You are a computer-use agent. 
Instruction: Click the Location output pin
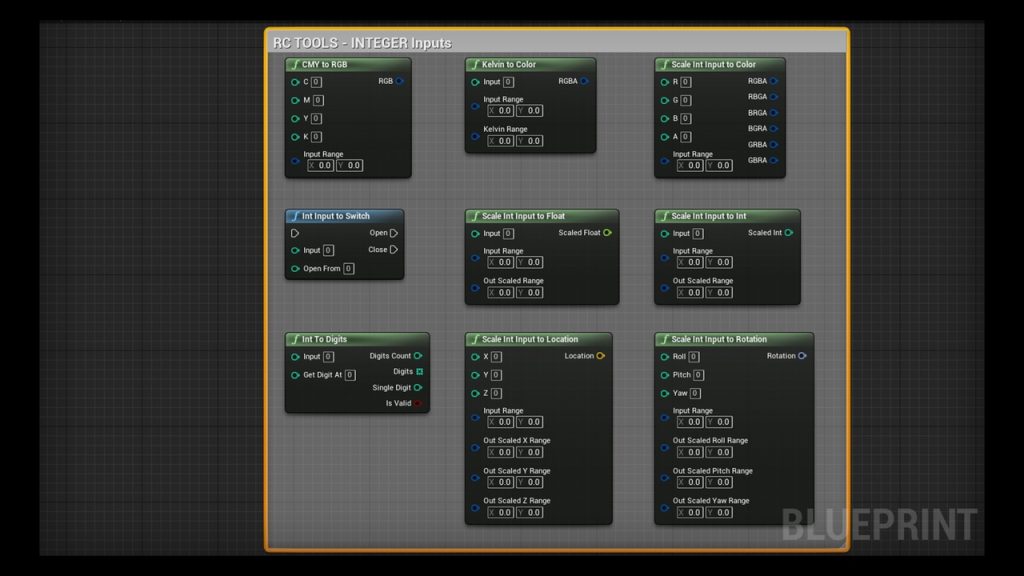tap(600, 356)
